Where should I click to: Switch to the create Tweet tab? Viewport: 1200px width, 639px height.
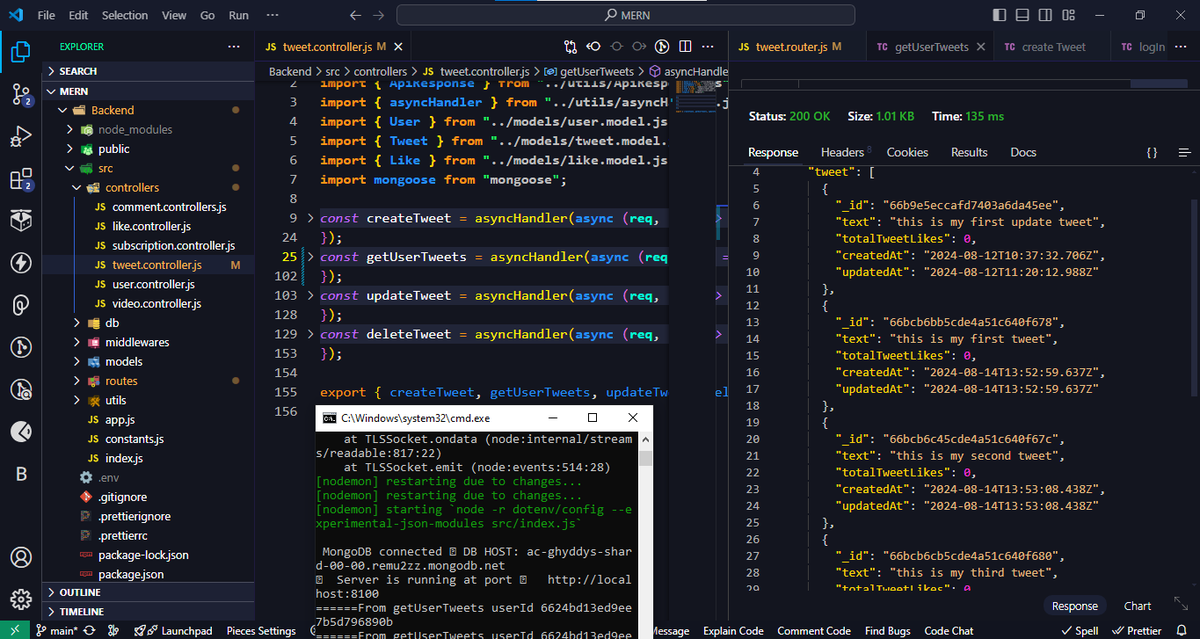coord(1053,47)
